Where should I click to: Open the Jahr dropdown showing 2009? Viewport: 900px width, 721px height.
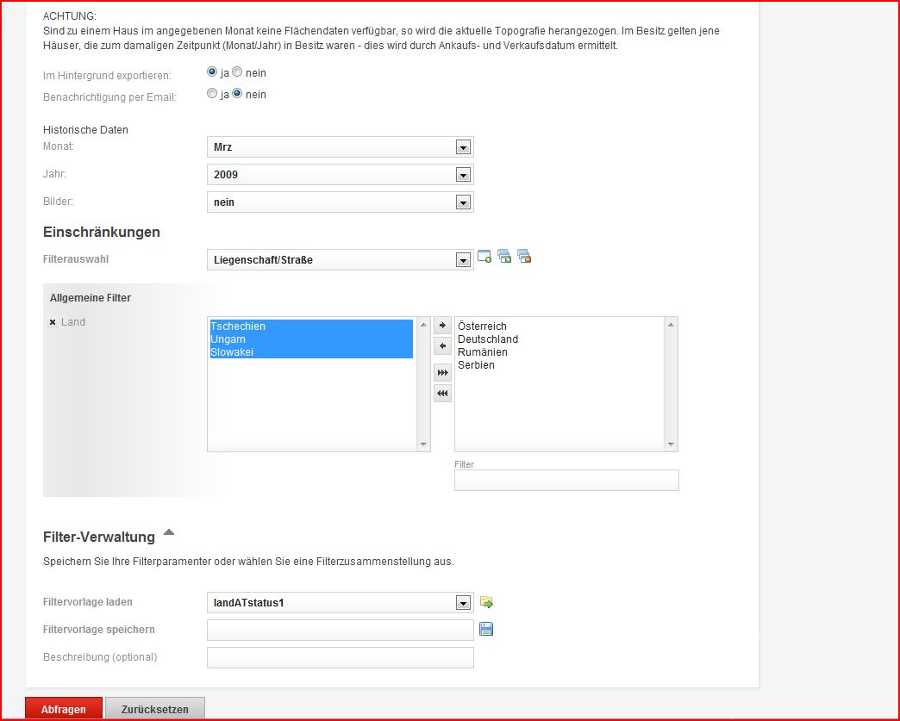click(339, 175)
